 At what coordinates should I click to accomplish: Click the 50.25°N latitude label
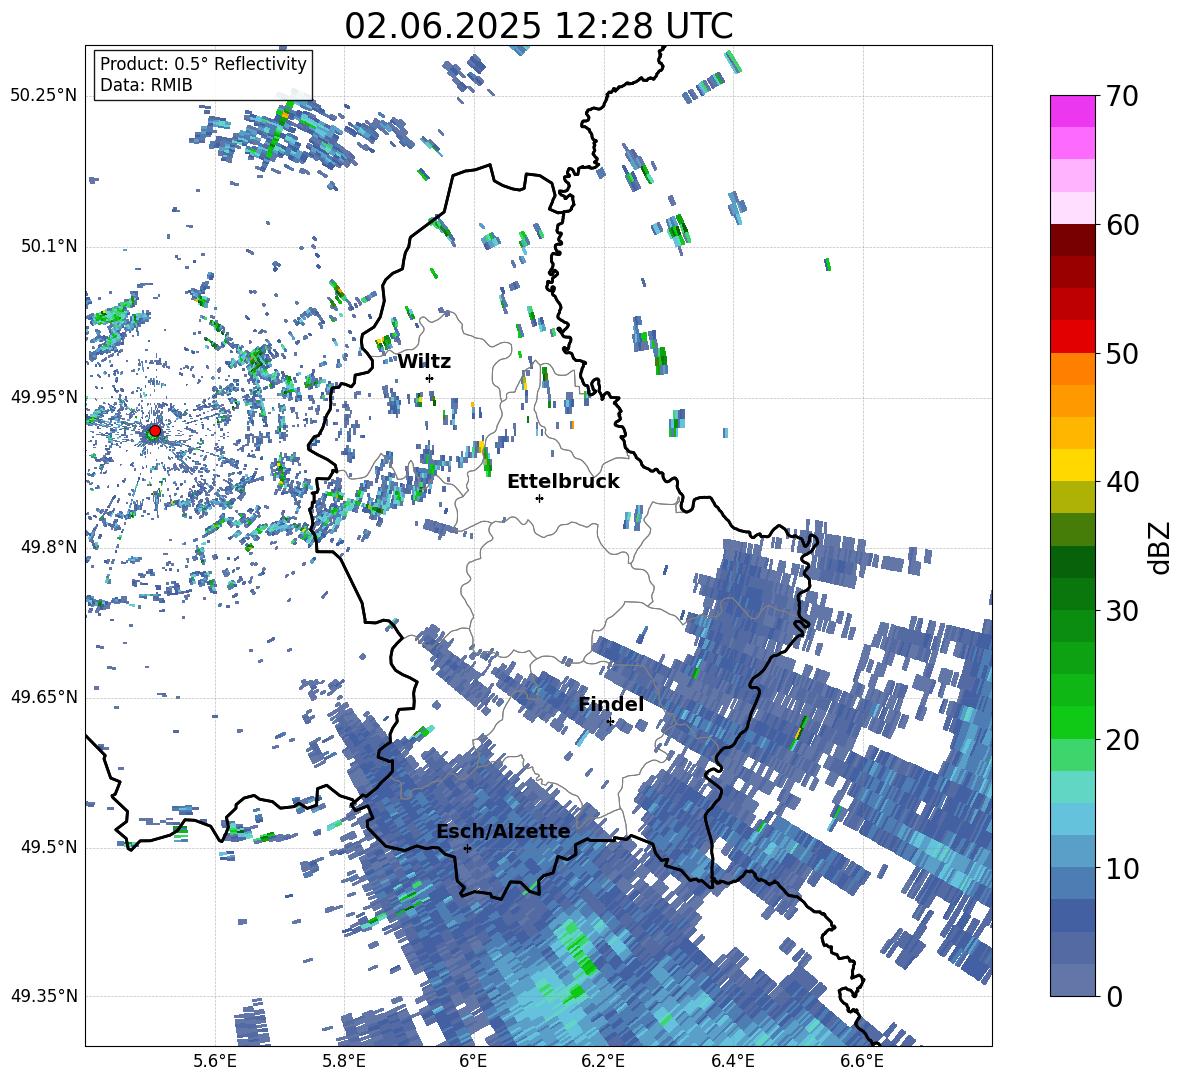44,96
